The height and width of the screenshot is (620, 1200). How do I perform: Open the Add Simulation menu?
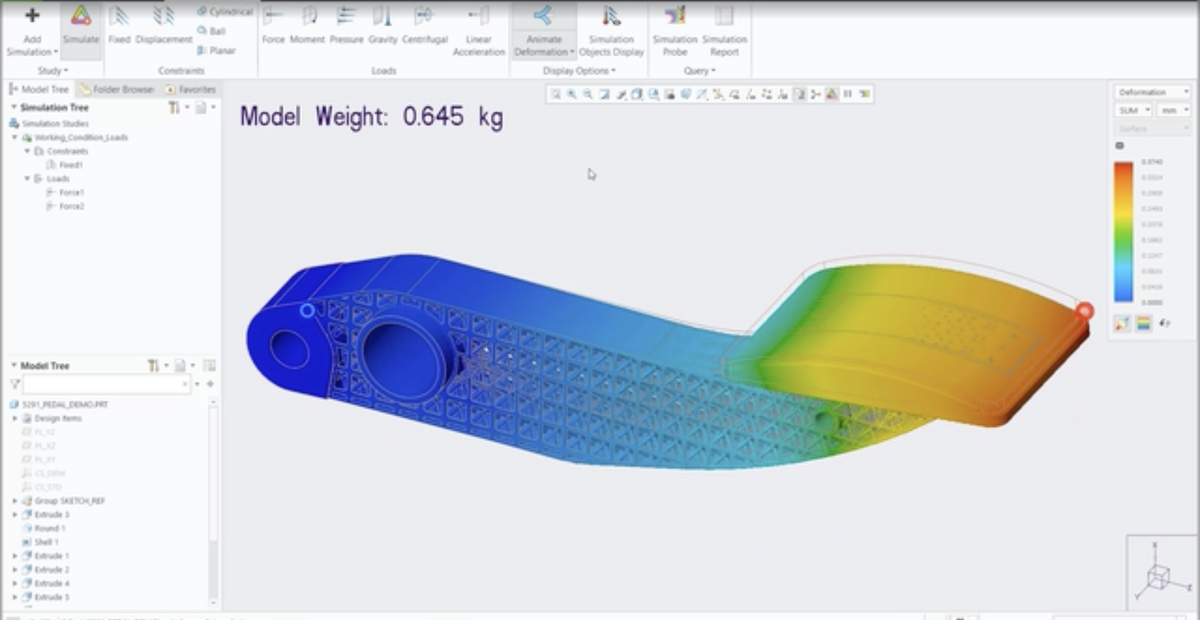point(31,28)
